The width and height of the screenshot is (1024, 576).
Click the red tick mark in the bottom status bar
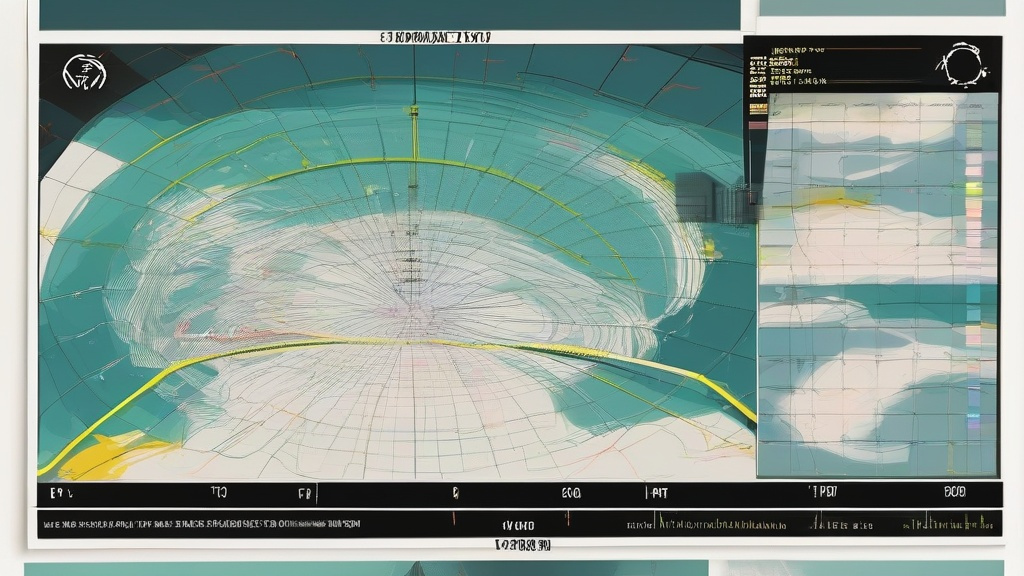[453, 519]
